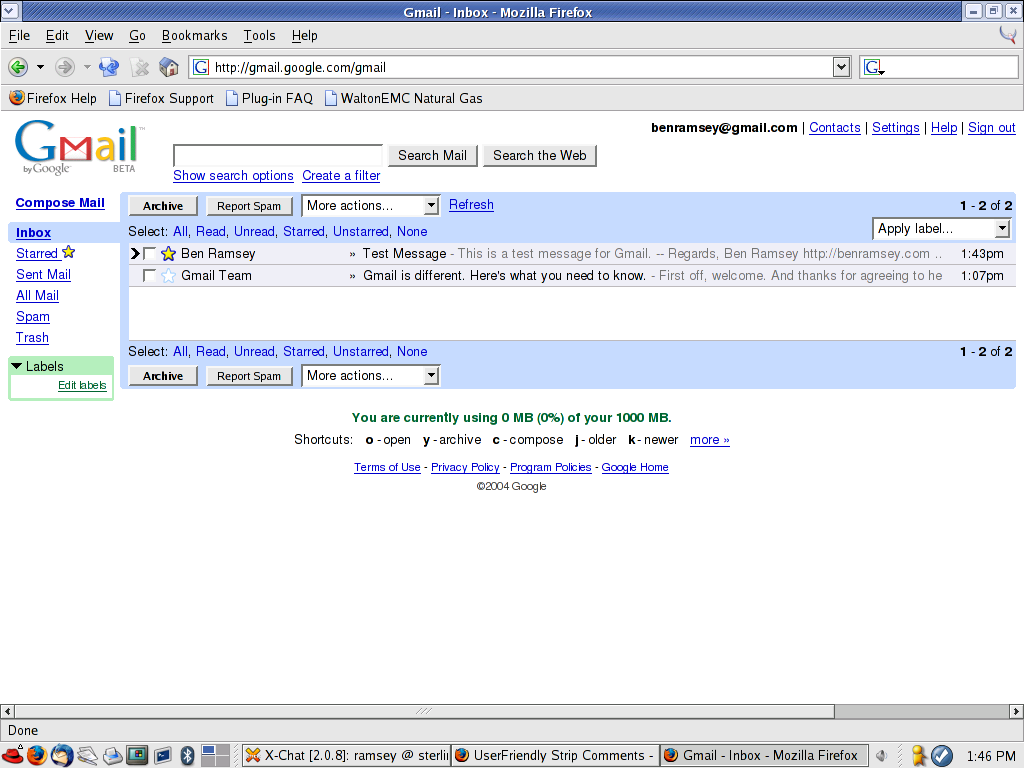Select the checkbox beside Ben Ramsey's email

(x=149, y=253)
